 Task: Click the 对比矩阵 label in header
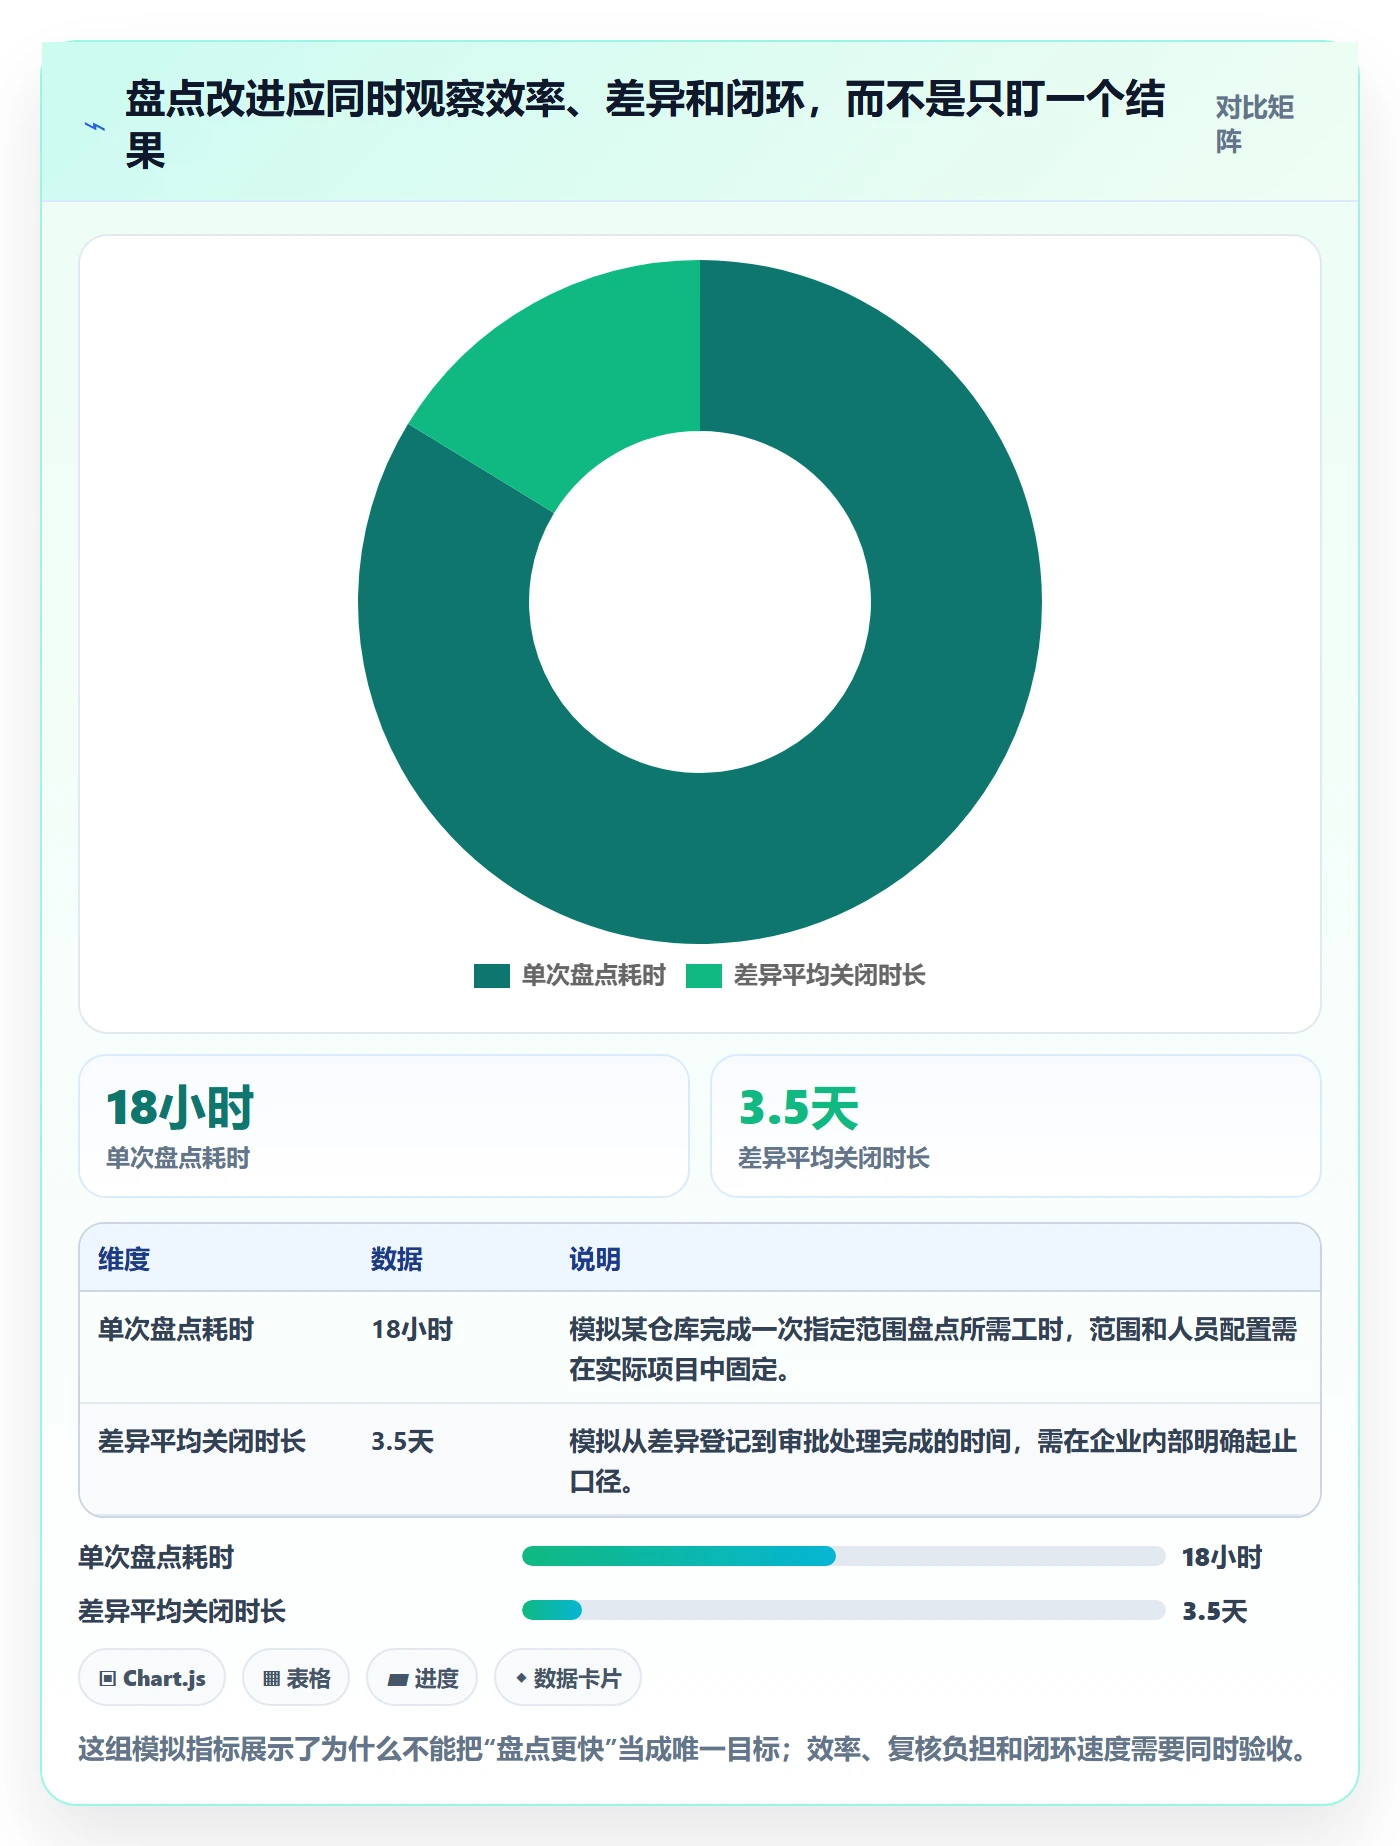[x=1255, y=124]
